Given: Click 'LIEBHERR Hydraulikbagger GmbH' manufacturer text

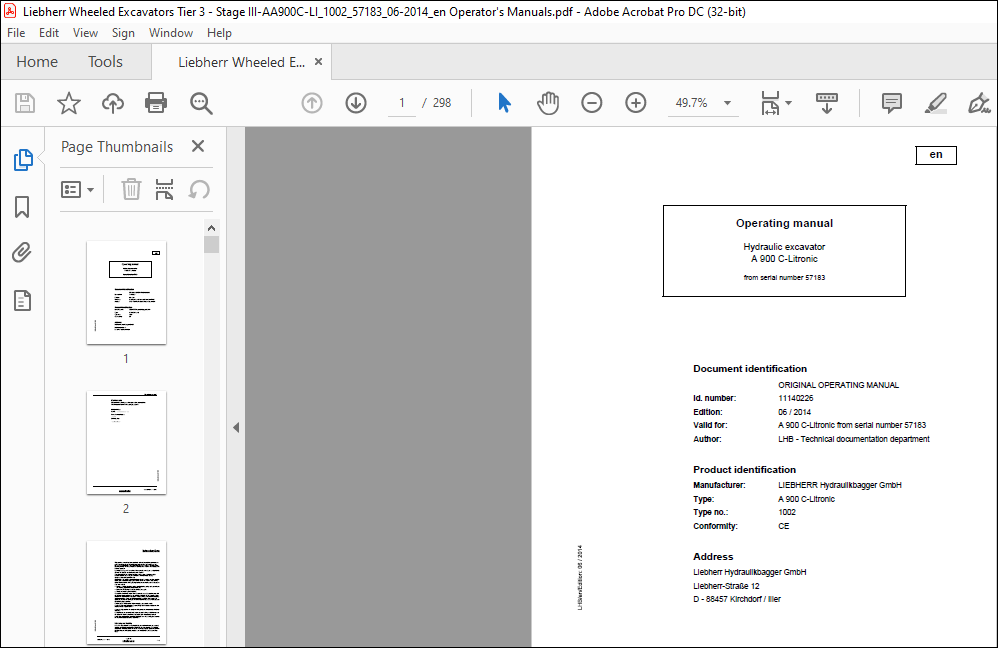Looking at the screenshot, I should 840,485.
